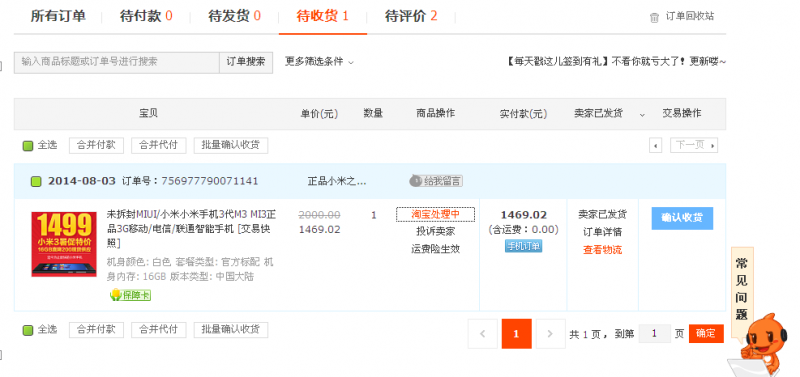Click the top 批量确认收货 button
This screenshot has width=800, height=377.
[231, 145]
